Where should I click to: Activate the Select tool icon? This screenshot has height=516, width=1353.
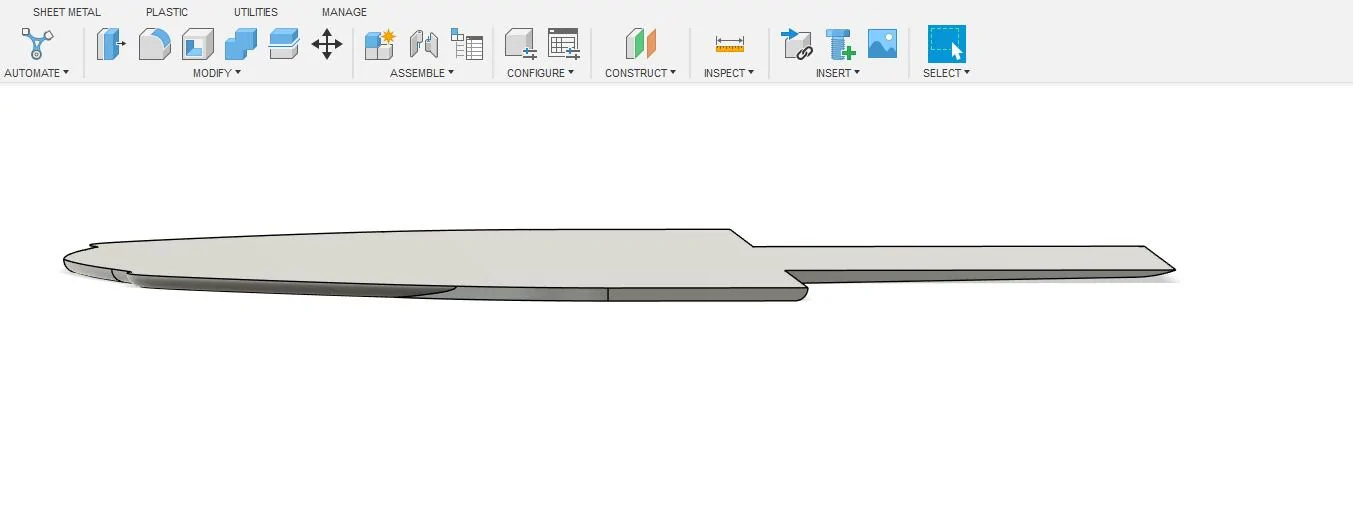tap(947, 44)
